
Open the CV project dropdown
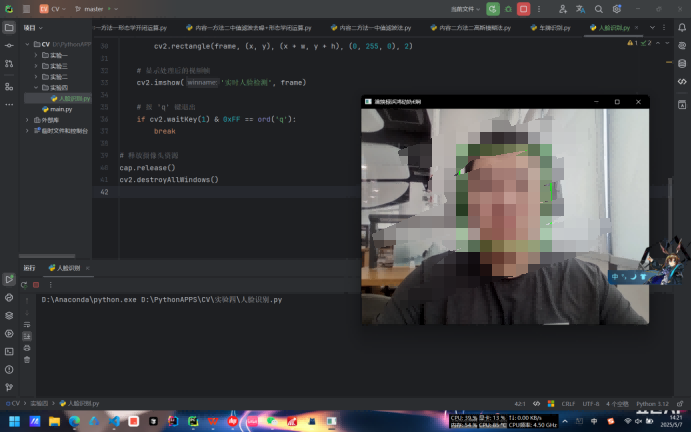pyautogui.click(x=53, y=9)
